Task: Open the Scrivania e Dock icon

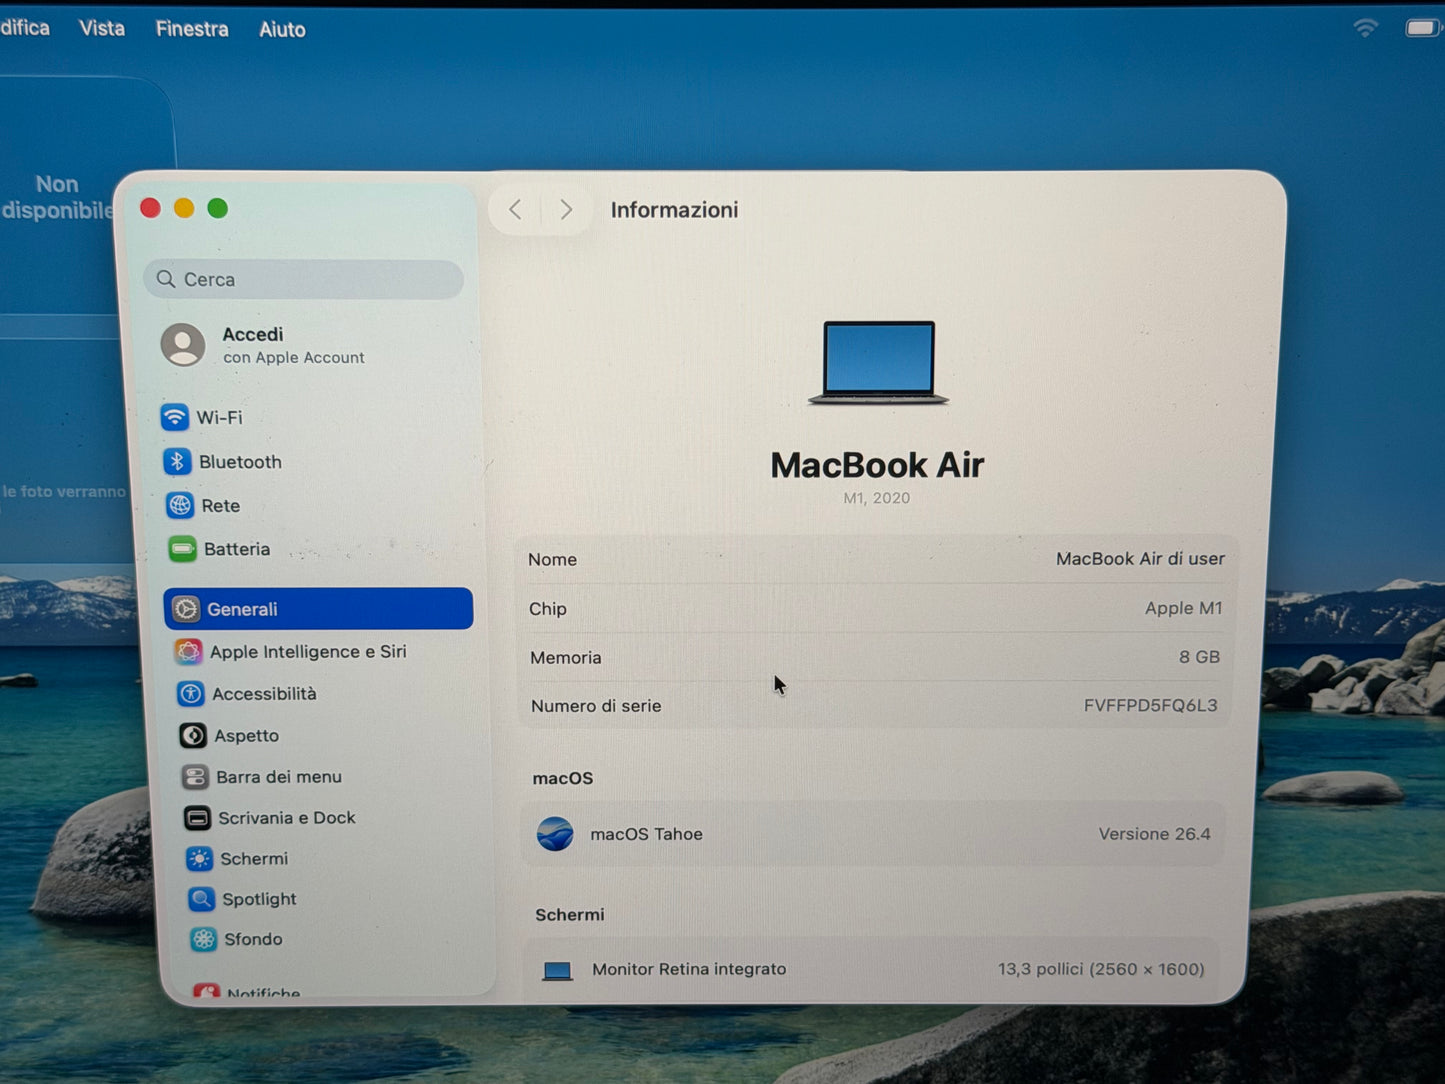Action: [197, 817]
